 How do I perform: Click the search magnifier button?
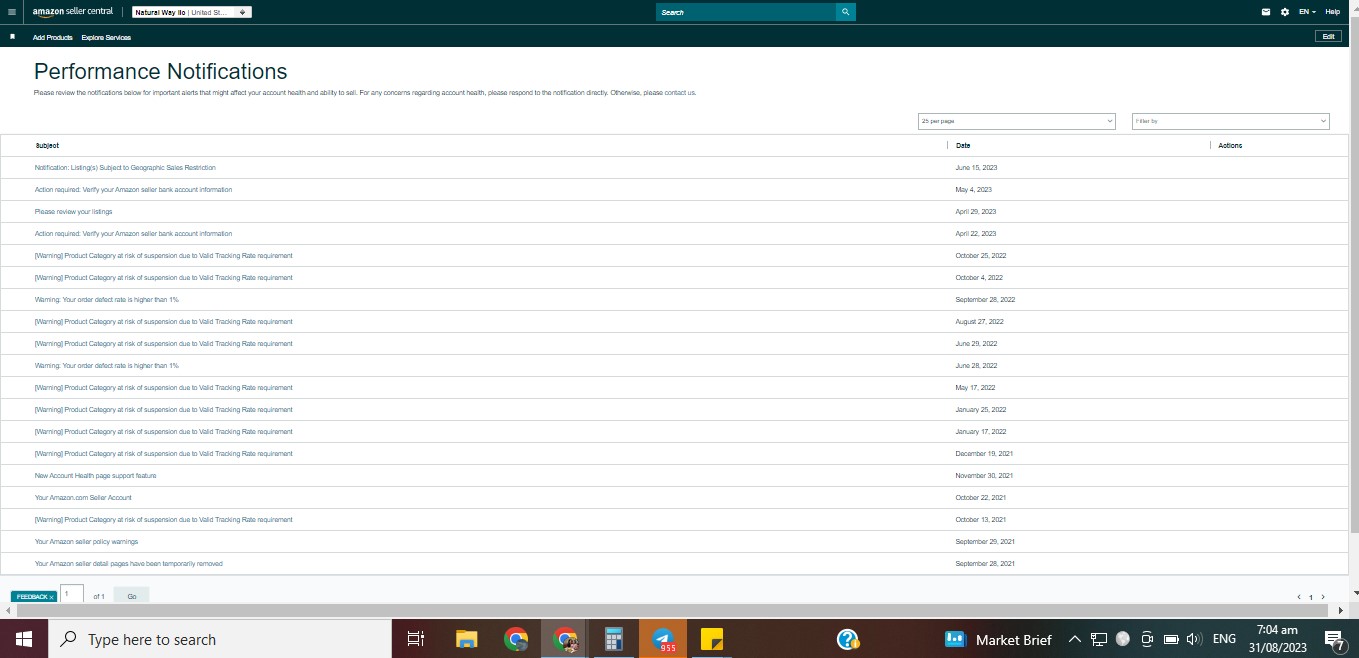click(x=846, y=12)
